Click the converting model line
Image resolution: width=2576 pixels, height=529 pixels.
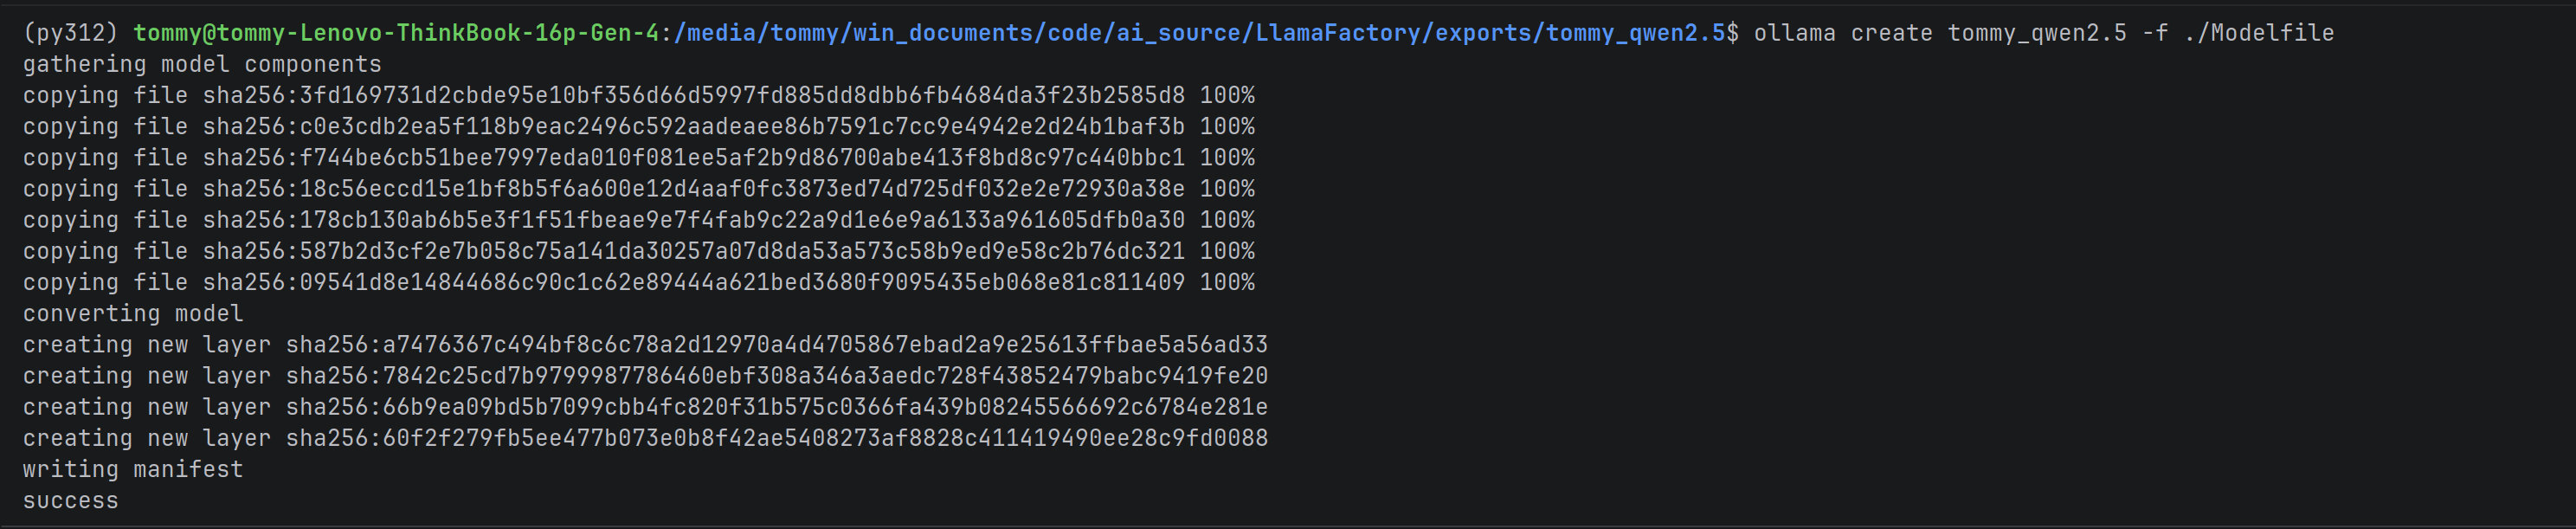[133, 313]
